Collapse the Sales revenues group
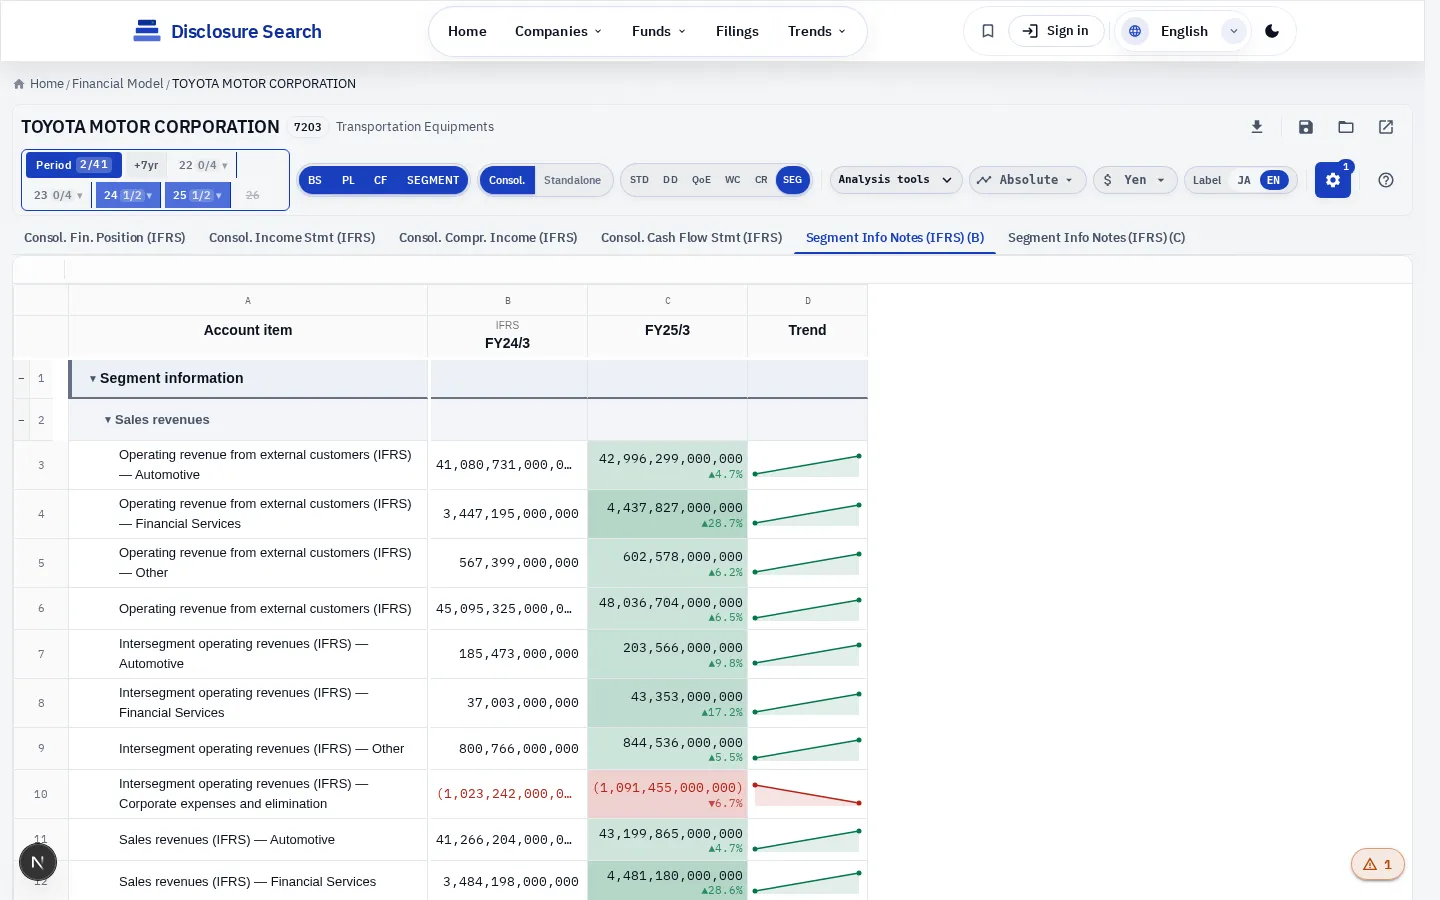The width and height of the screenshot is (1440, 900). (x=108, y=420)
